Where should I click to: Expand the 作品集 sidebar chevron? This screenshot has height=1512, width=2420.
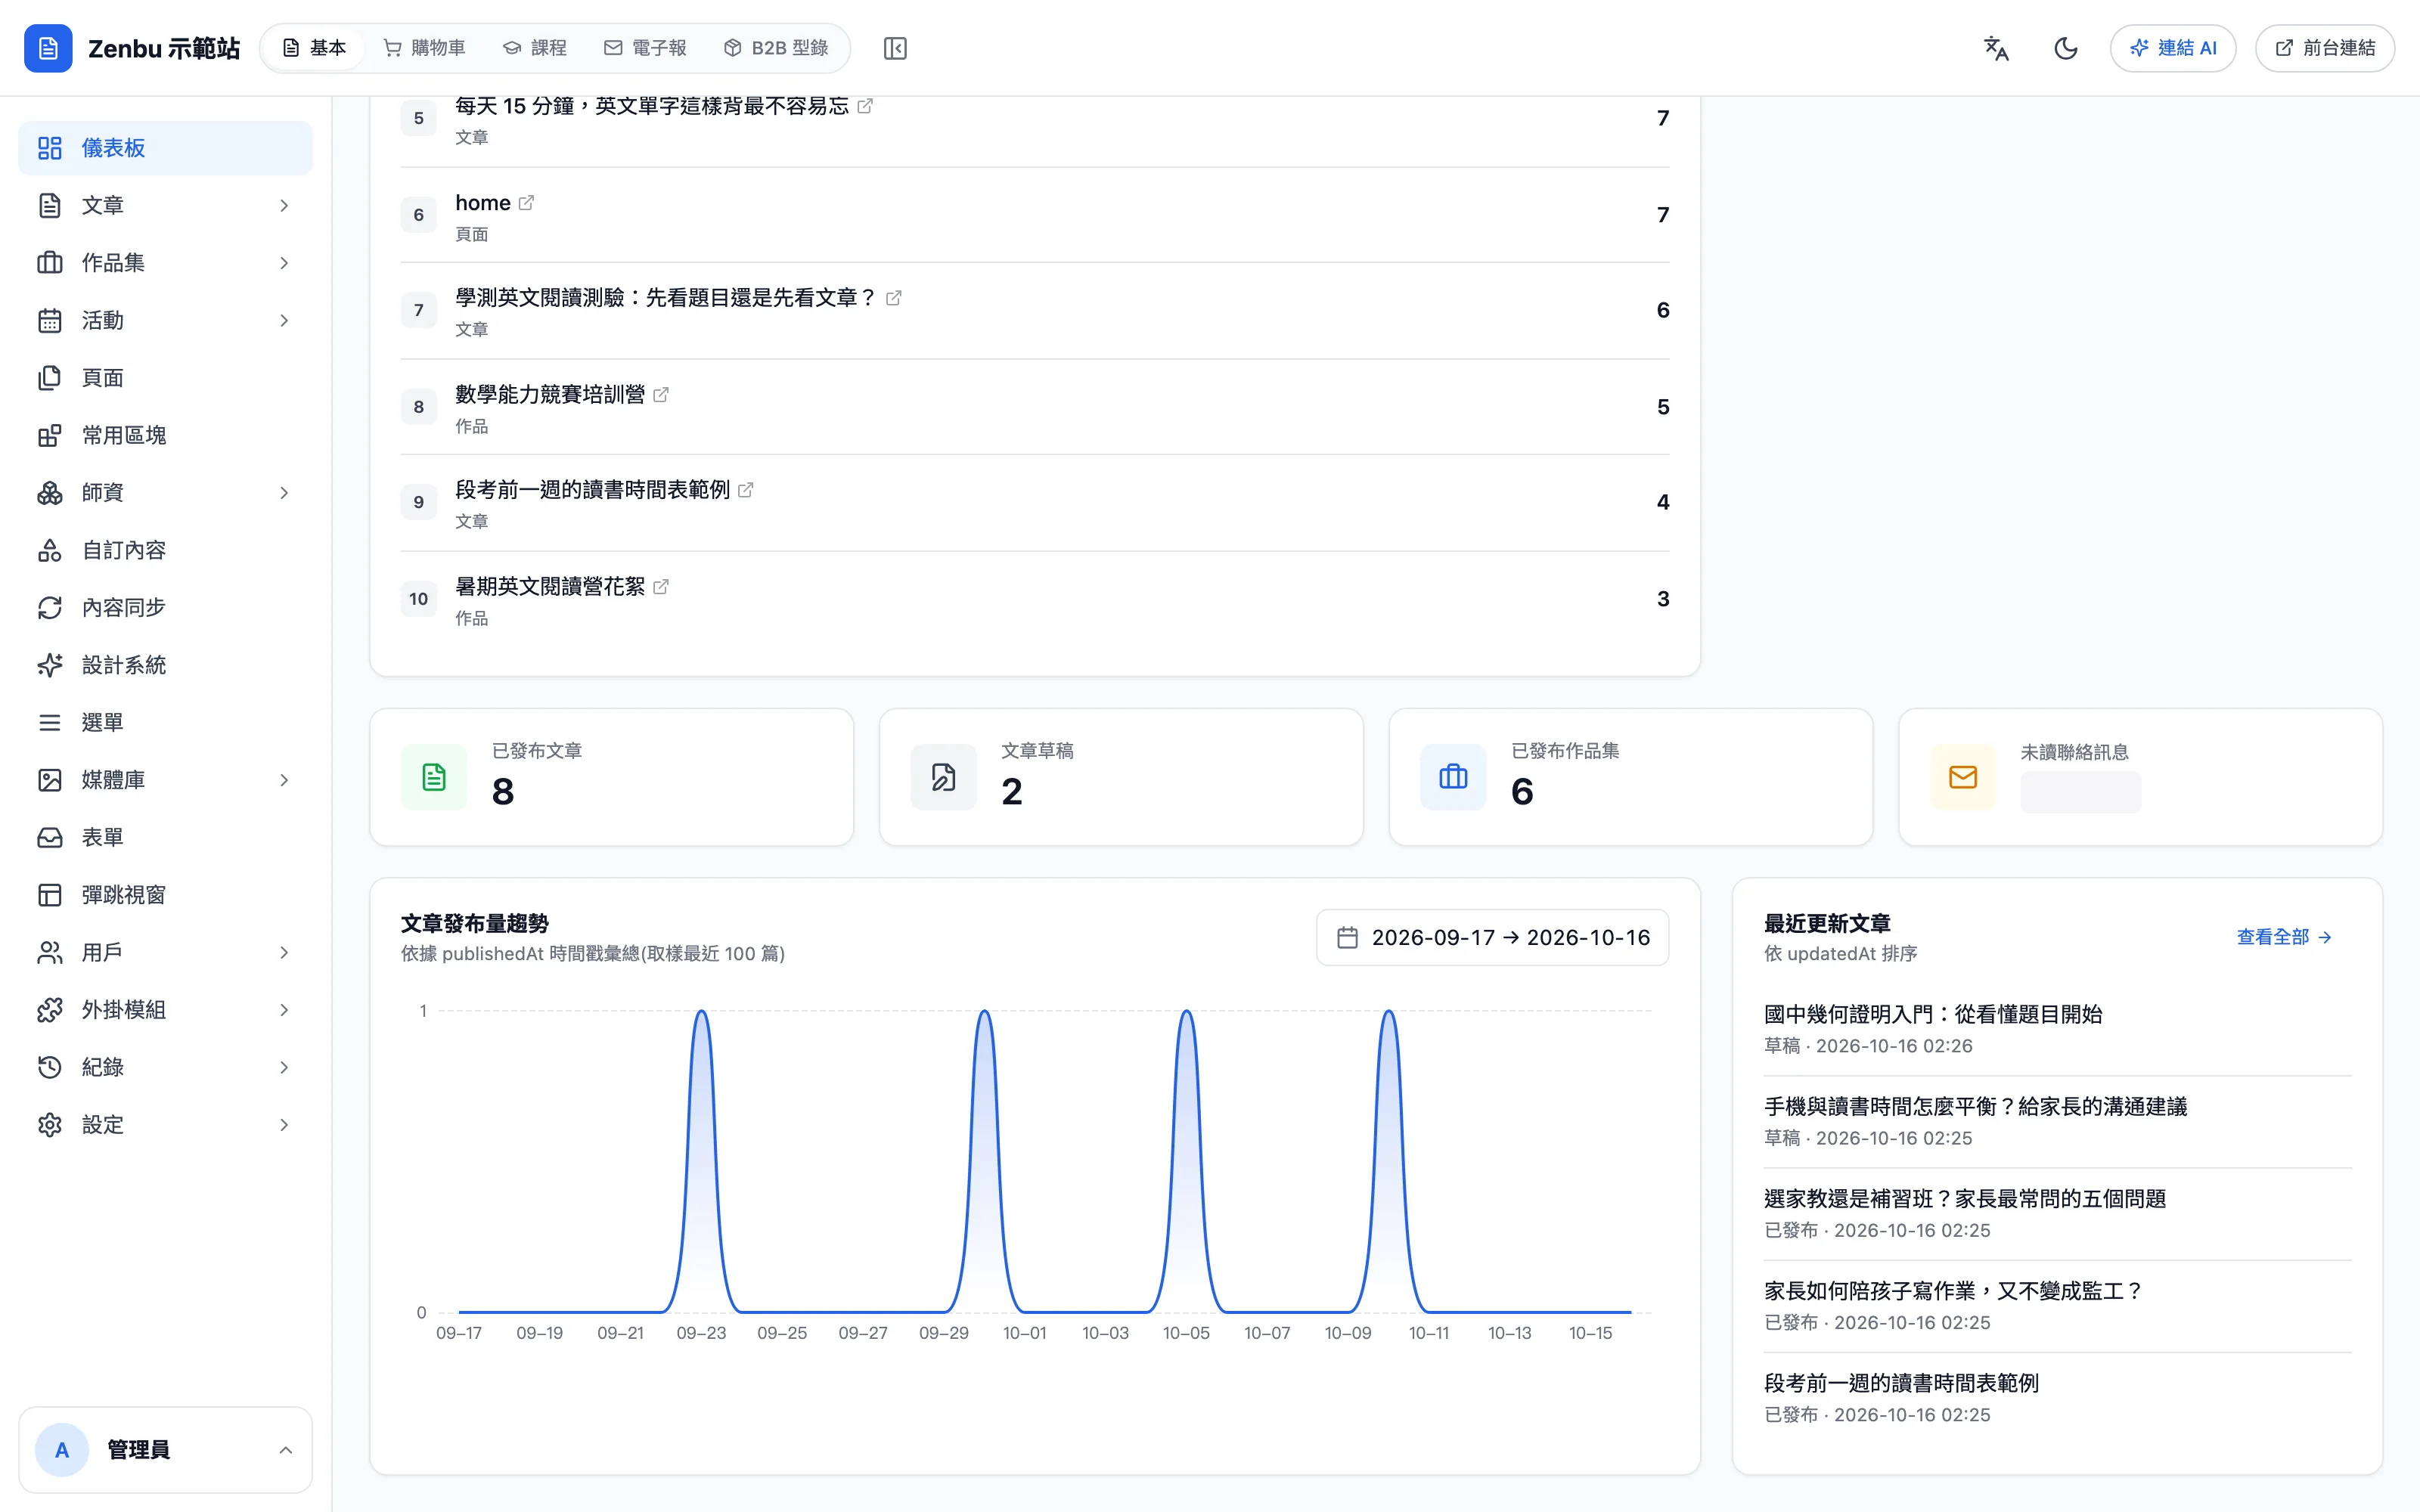pos(284,263)
